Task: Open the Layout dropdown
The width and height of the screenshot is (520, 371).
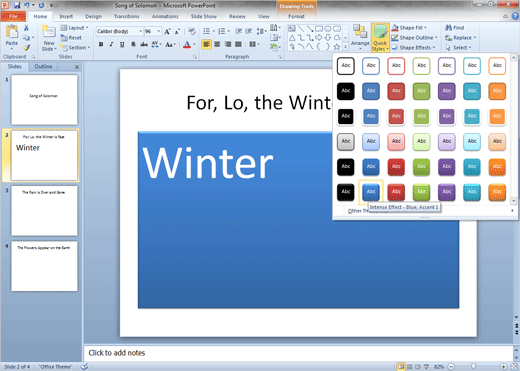Action: [75, 28]
